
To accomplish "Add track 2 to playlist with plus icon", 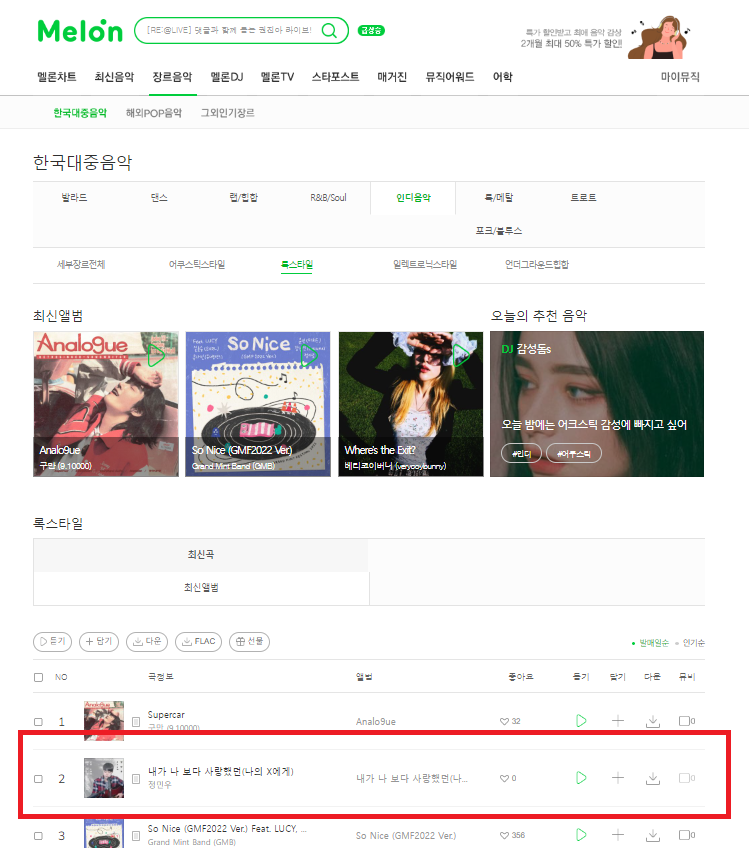I will tap(618, 778).
